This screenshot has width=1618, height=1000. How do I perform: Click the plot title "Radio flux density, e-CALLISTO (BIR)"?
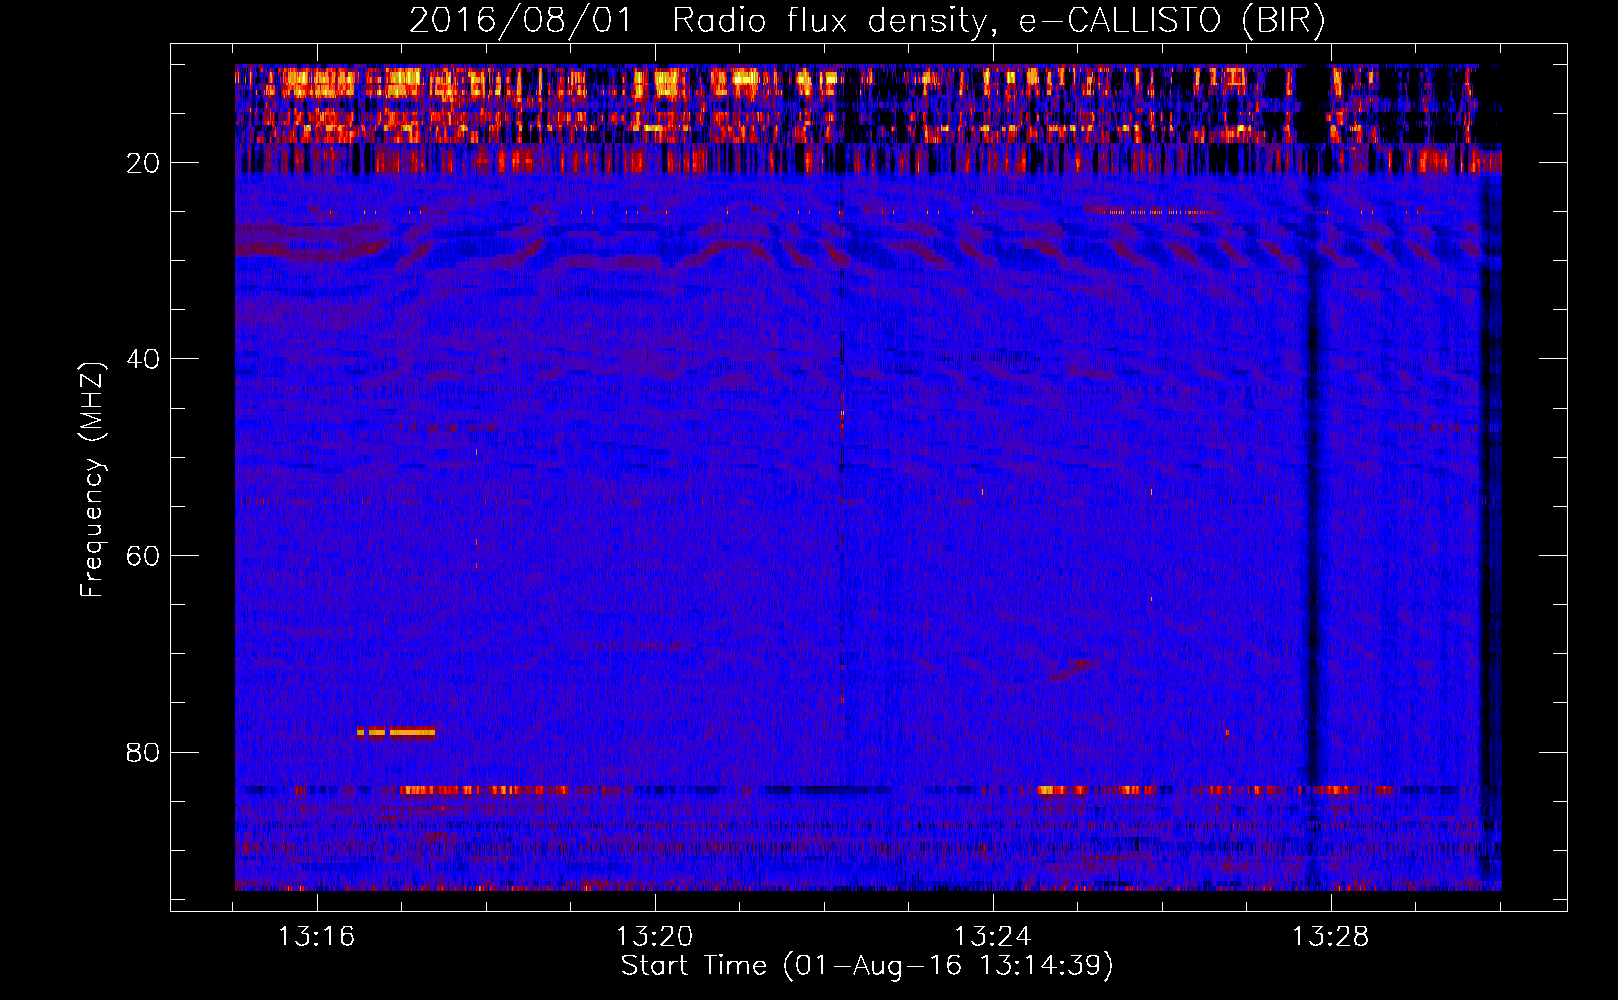[x=998, y=20]
